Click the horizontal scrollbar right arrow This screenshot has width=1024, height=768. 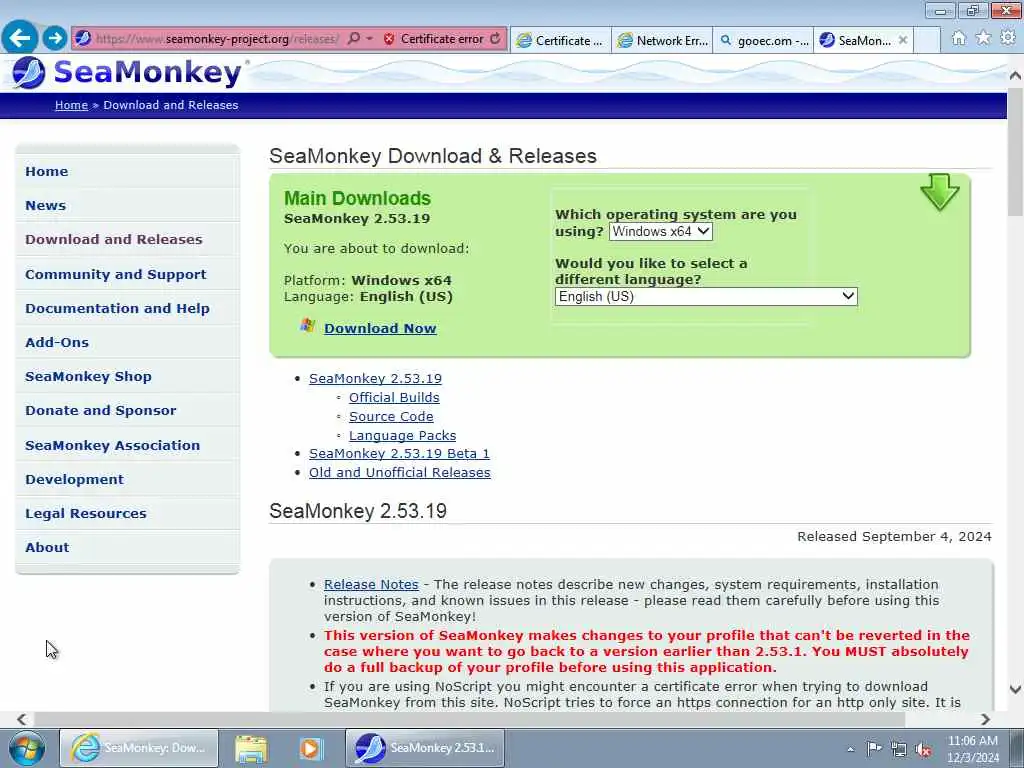(985, 719)
